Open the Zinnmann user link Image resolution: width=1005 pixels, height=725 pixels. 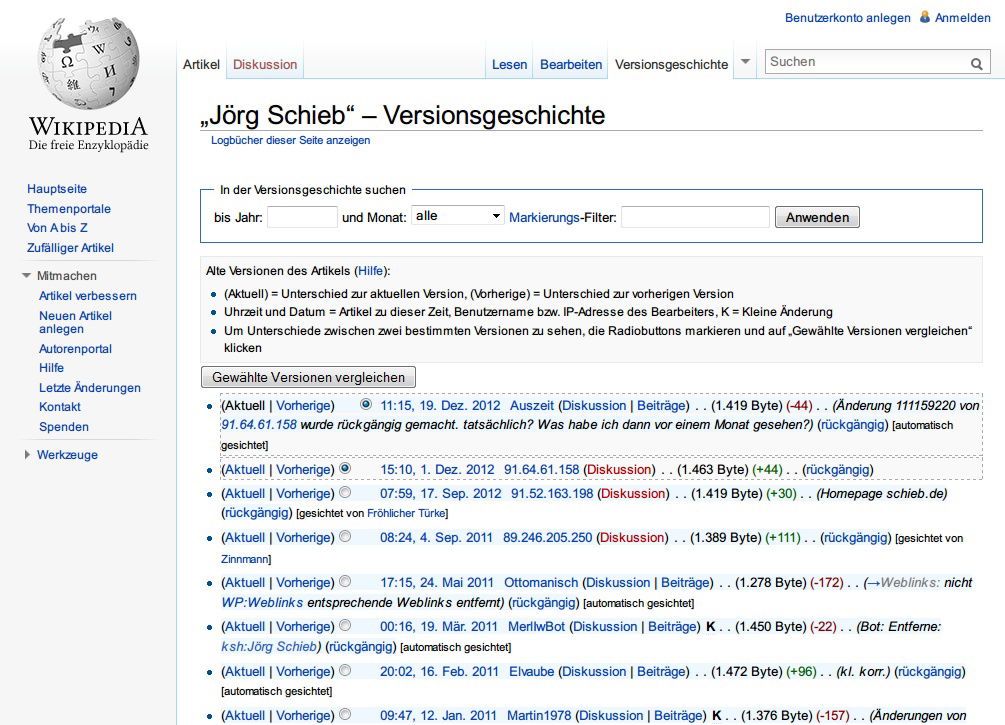[x=244, y=559]
